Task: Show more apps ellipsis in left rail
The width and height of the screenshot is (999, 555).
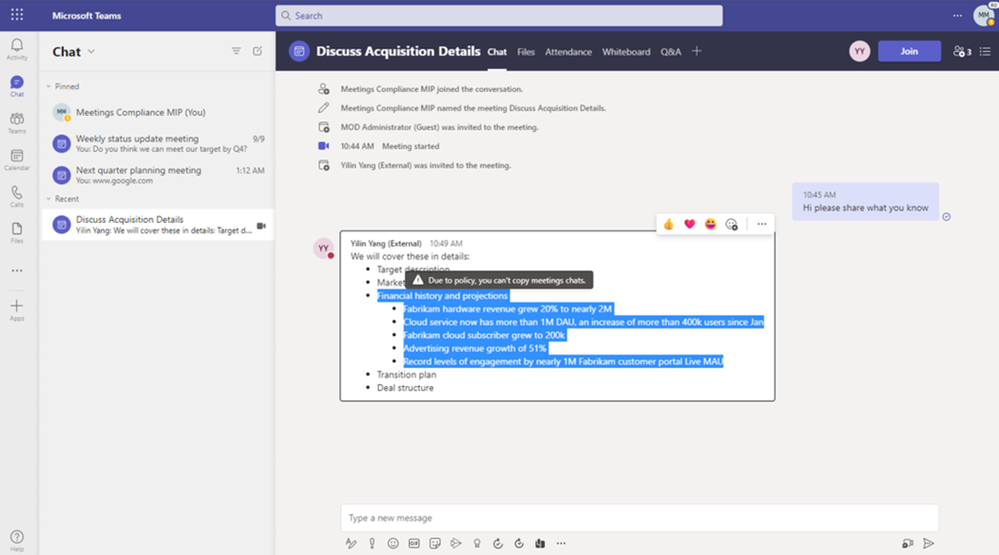Action: 17,270
